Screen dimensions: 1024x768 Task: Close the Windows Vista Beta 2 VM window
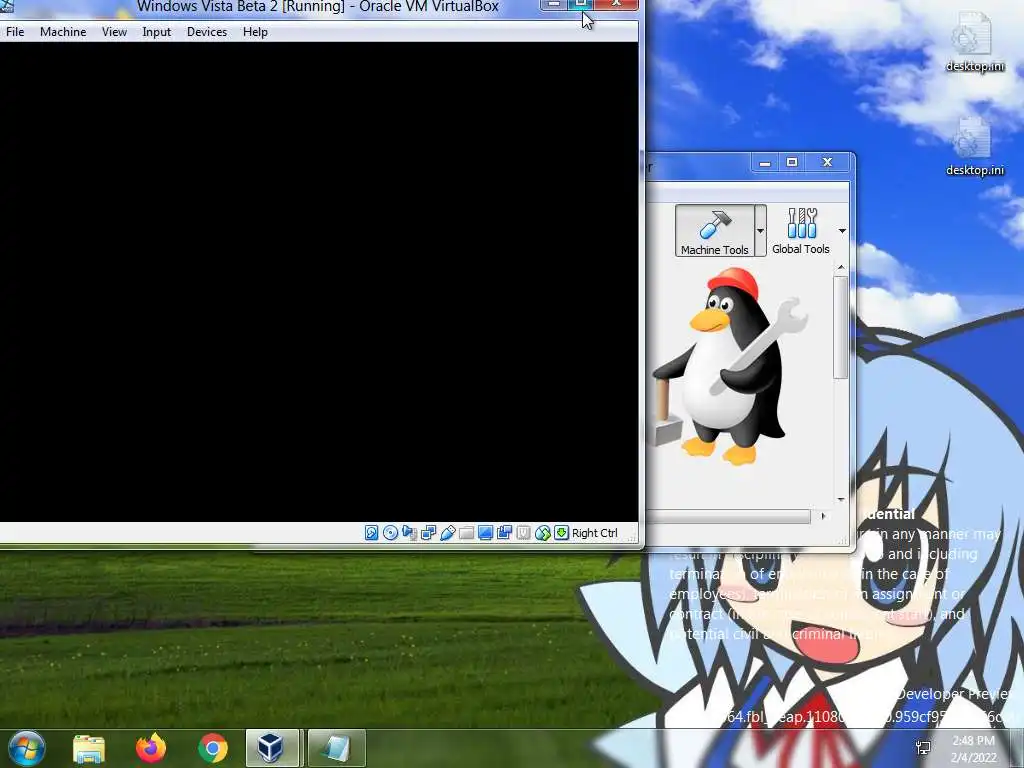[615, 5]
